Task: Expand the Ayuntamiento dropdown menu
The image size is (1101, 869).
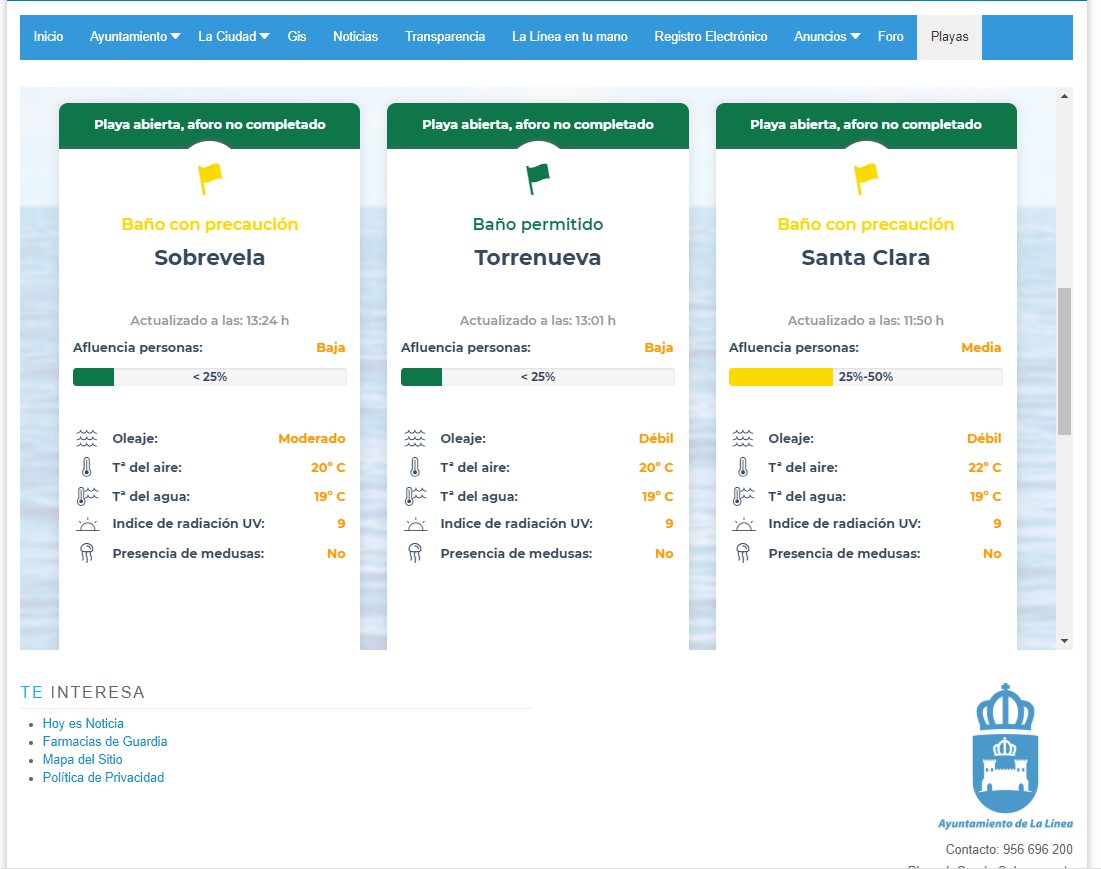Action: coord(135,37)
